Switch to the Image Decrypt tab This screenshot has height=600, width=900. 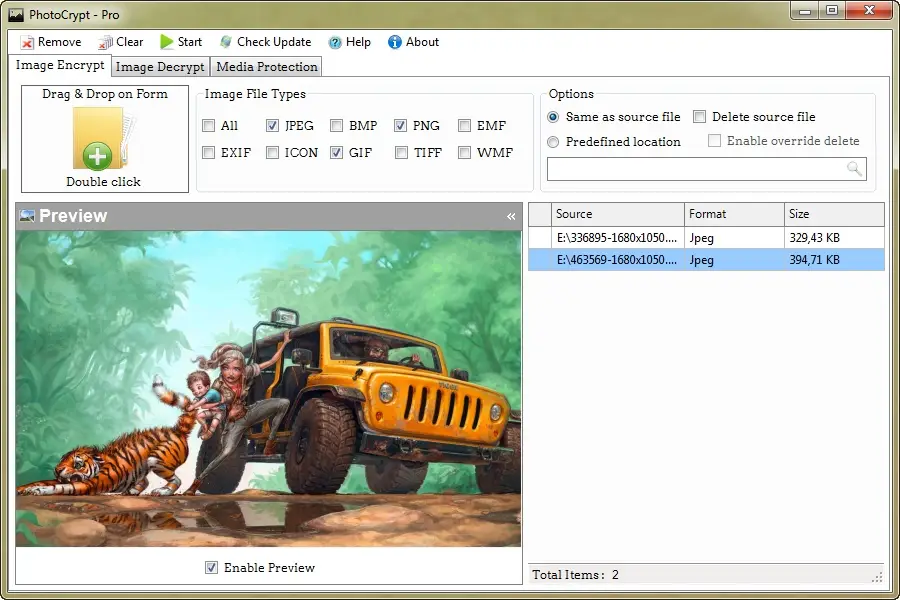click(x=160, y=67)
